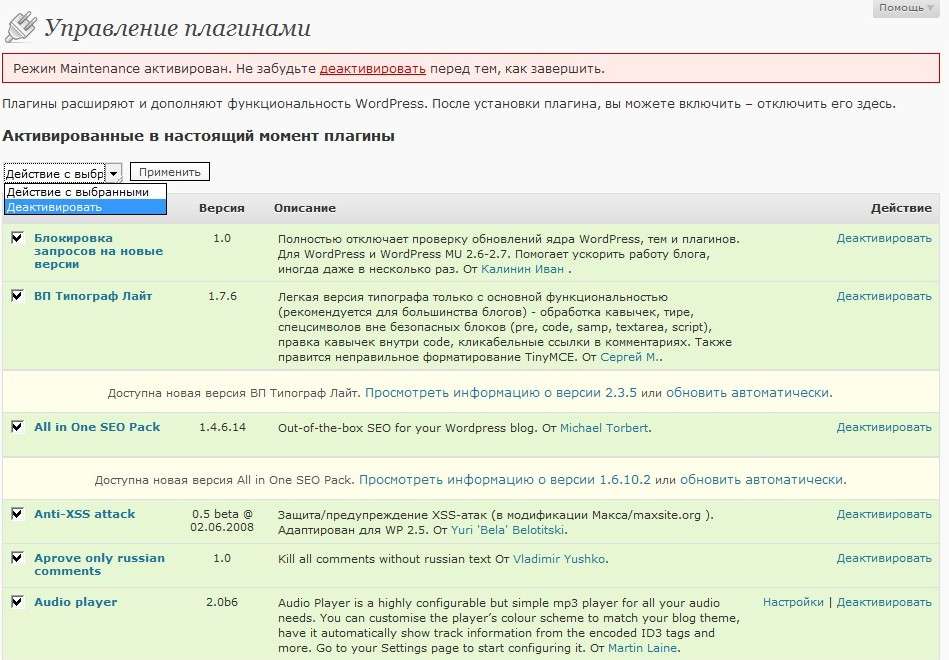
Task: Click version value 2.0b6
Action: [x=222, y=602]
